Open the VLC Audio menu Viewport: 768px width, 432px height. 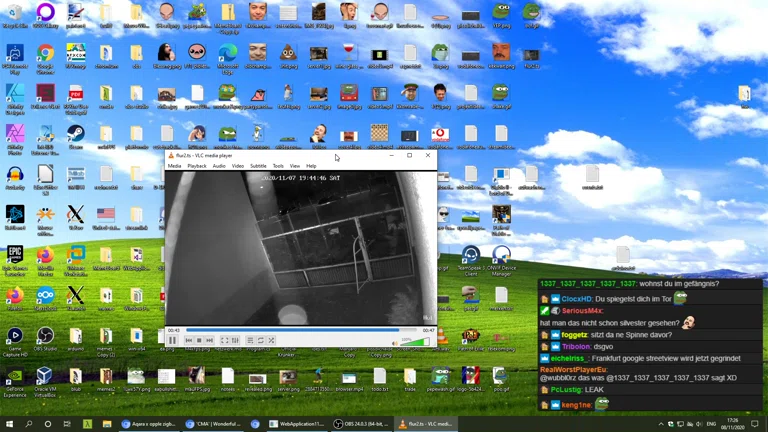(x=219, y=166)
